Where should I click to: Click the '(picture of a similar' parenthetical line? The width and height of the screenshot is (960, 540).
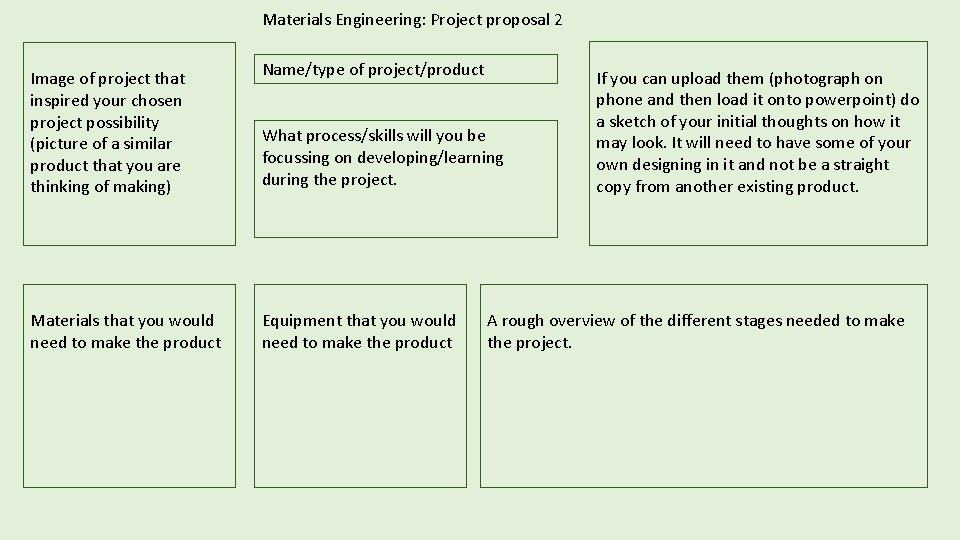[101, 144]
